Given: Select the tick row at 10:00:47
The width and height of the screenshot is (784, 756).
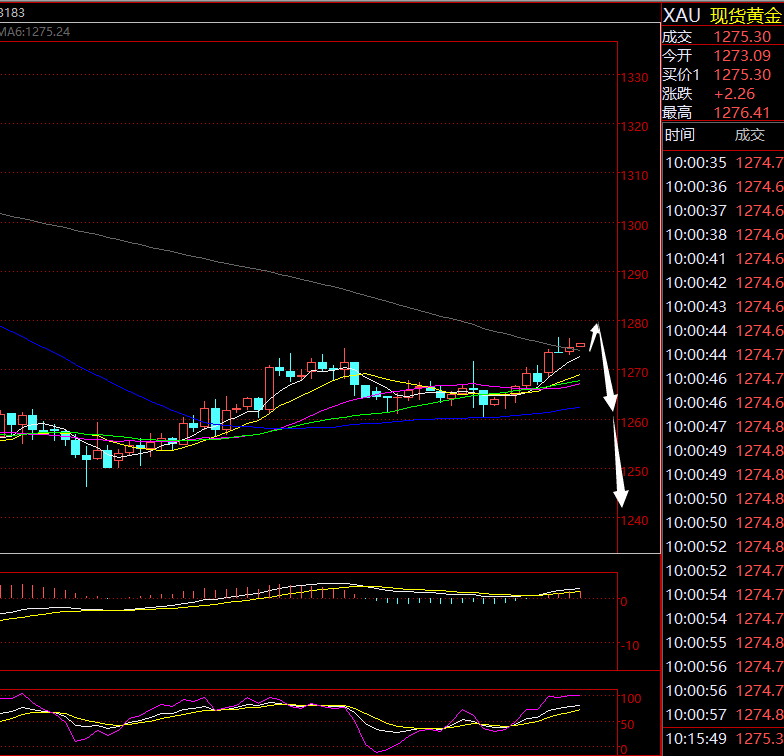Looking at the screenshot, I should tap(724, 426).
